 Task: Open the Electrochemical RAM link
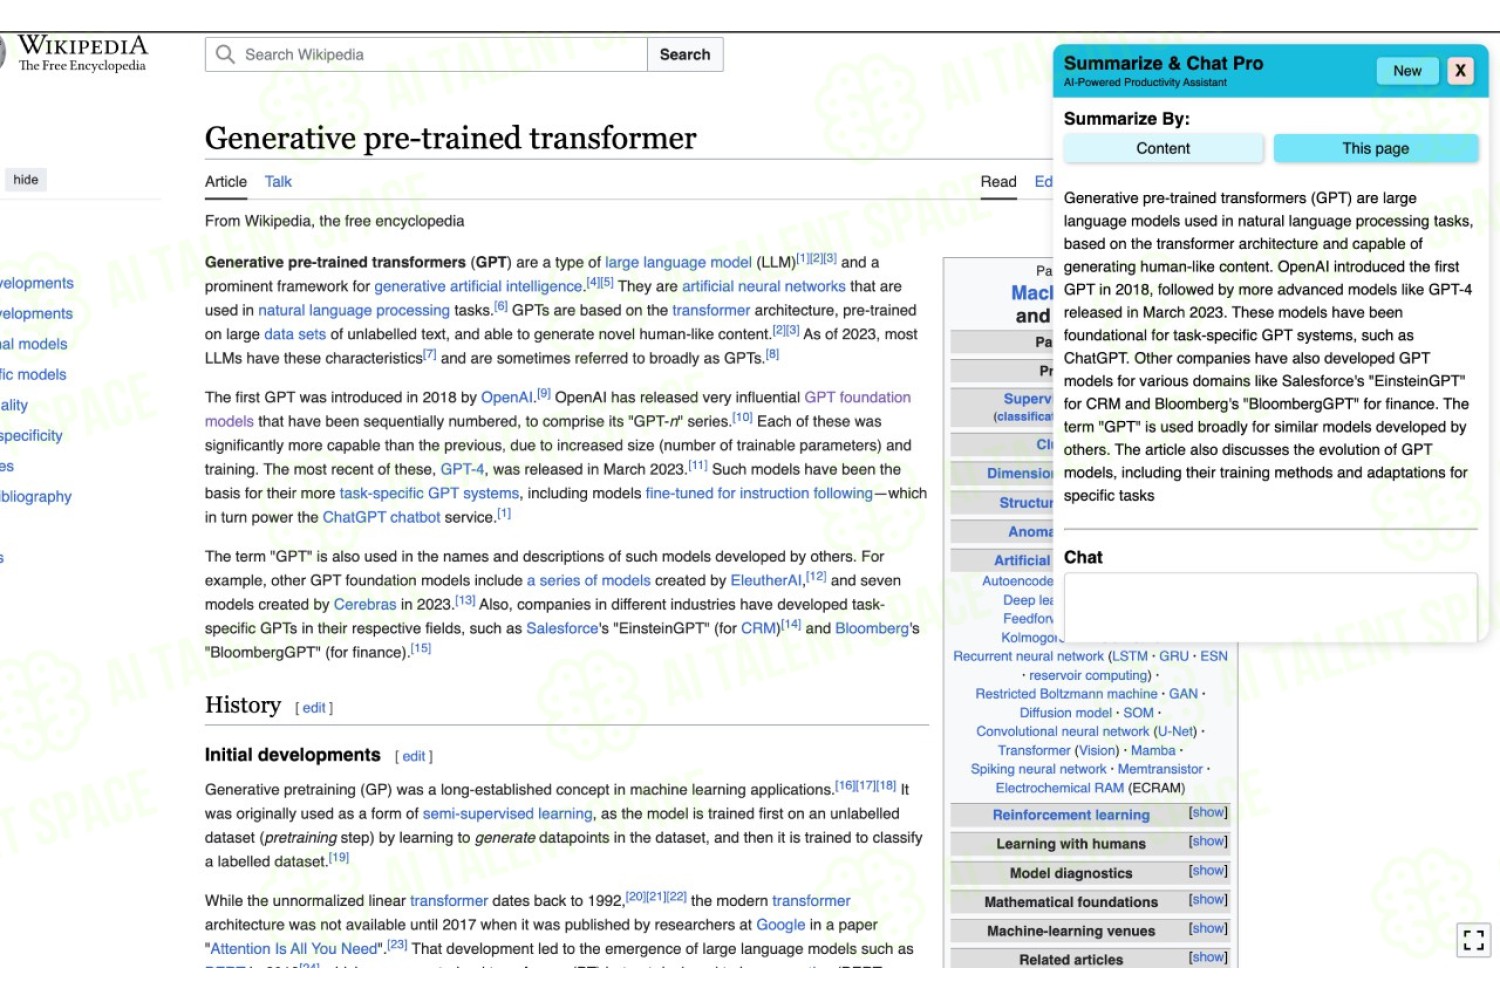(x=1059, y=788)
